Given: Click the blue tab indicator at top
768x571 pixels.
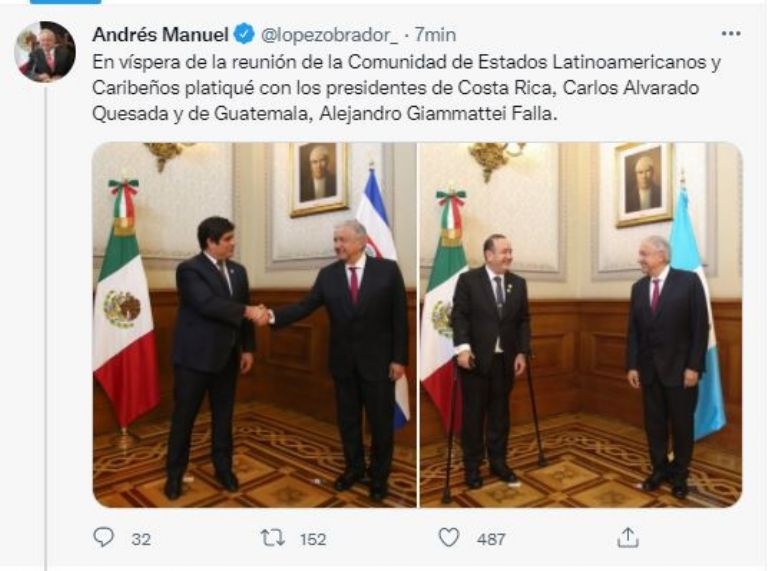Looking at the screenshot, I should pyautogui.click(x=66, y=2).
